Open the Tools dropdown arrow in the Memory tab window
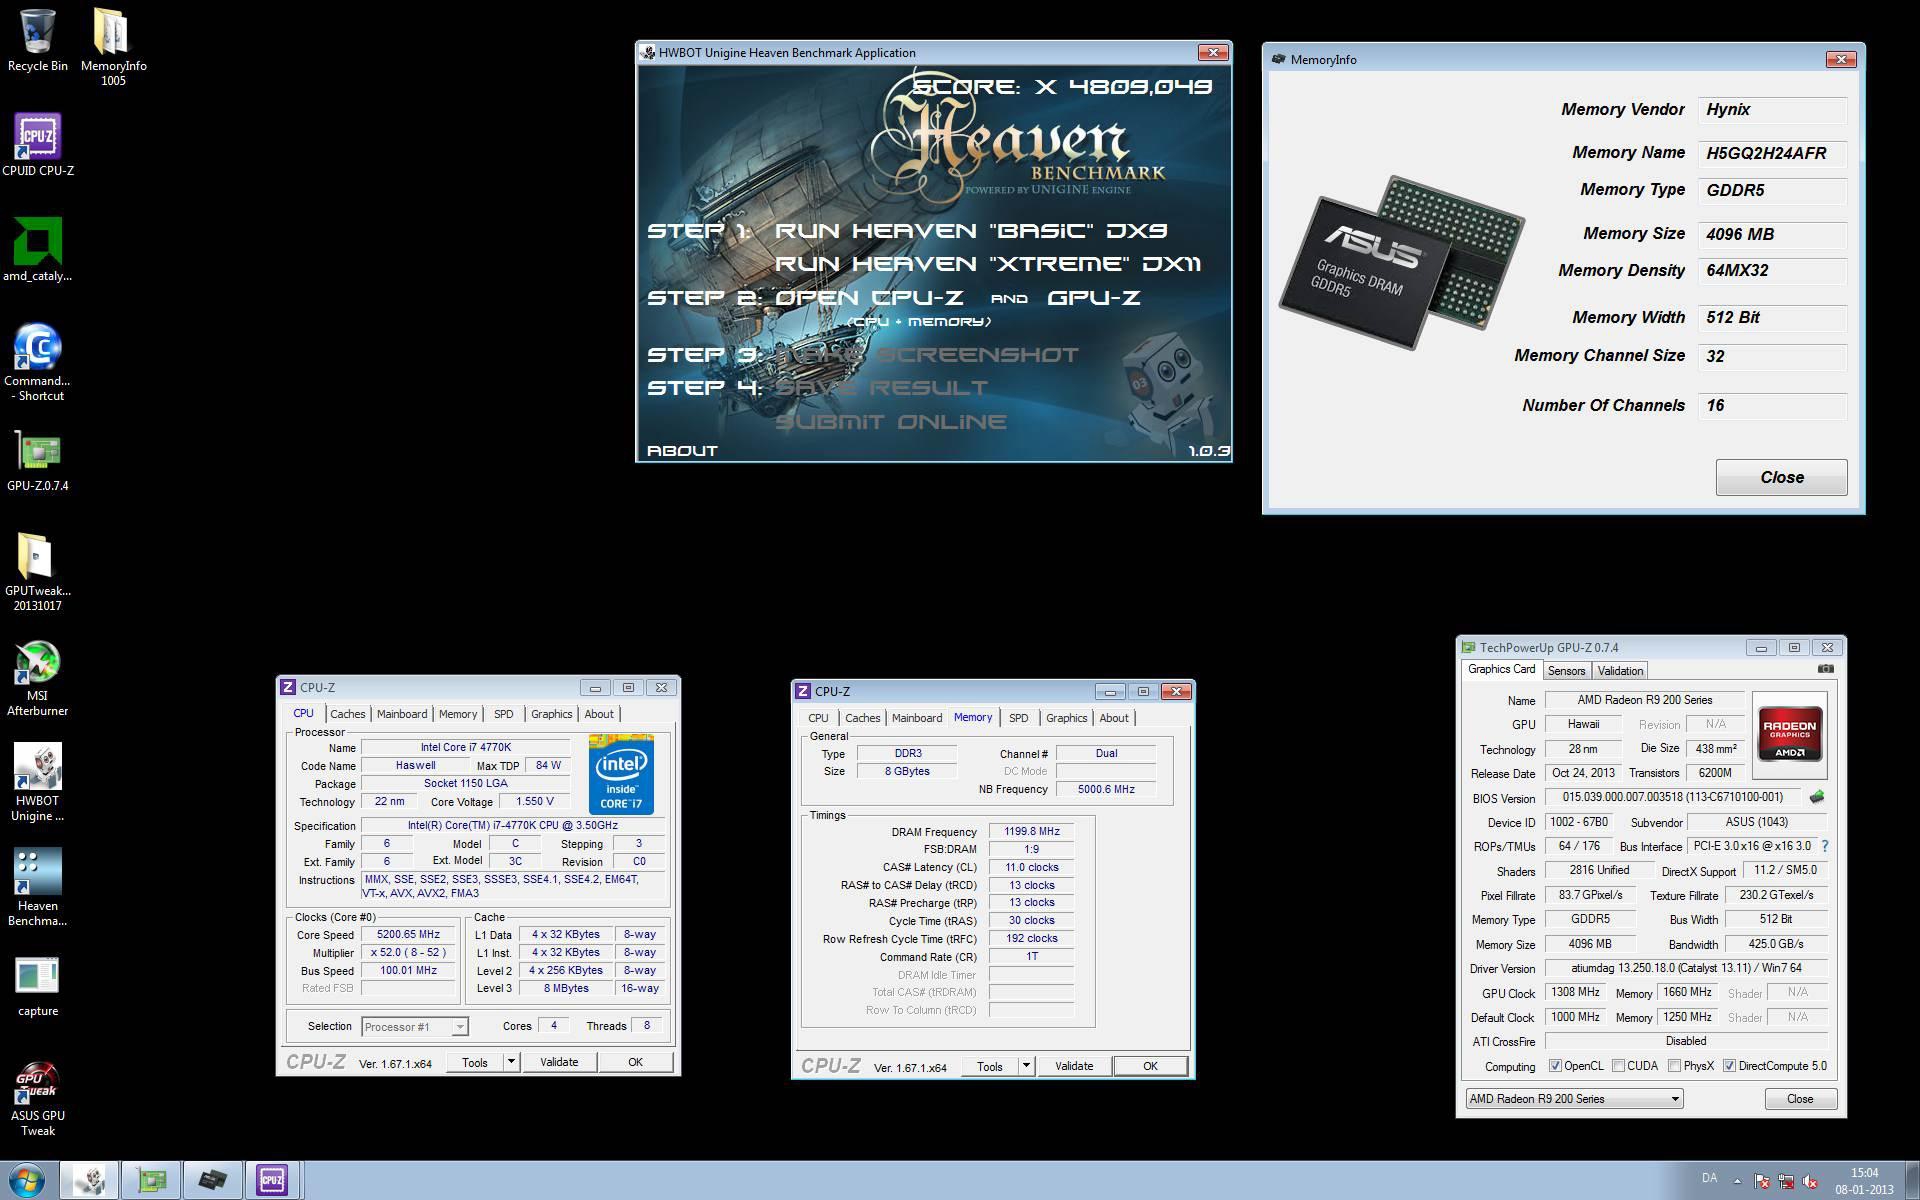 [1026, 1066]
